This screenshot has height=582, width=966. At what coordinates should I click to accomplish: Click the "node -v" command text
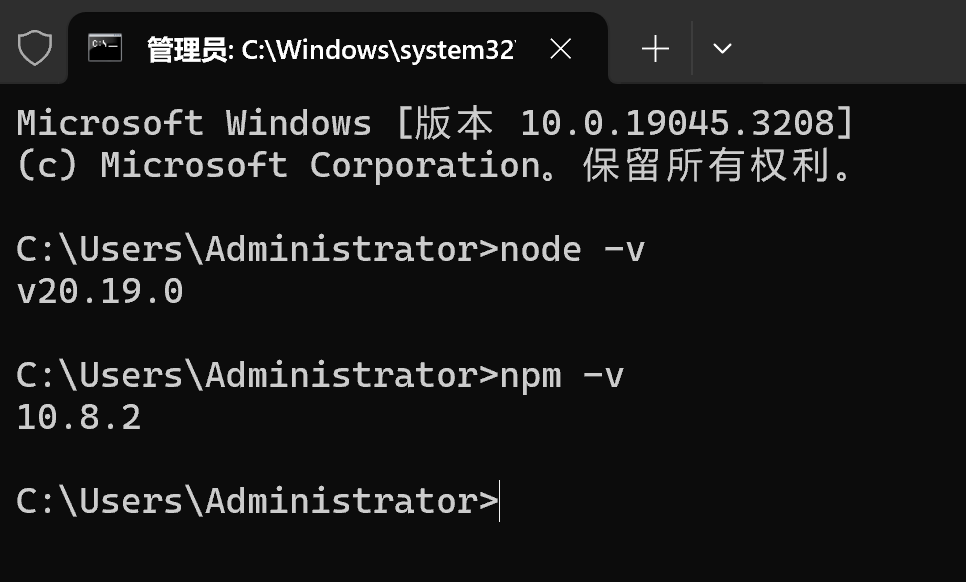coord(572,250)
